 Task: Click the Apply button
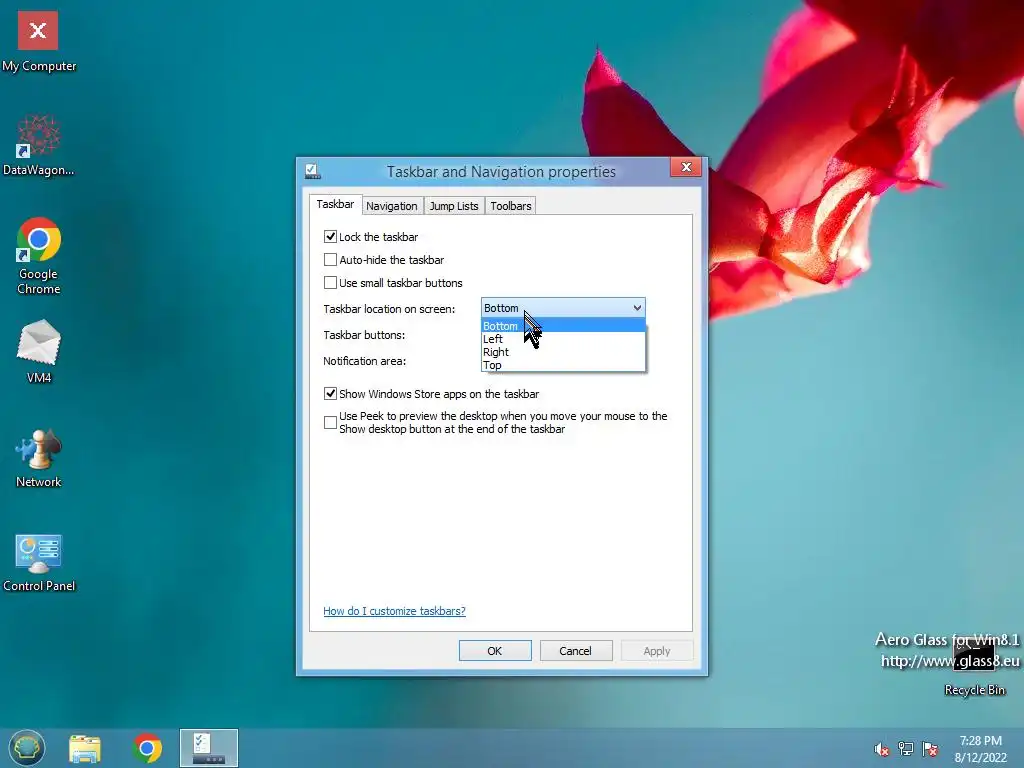coord(657,650)
